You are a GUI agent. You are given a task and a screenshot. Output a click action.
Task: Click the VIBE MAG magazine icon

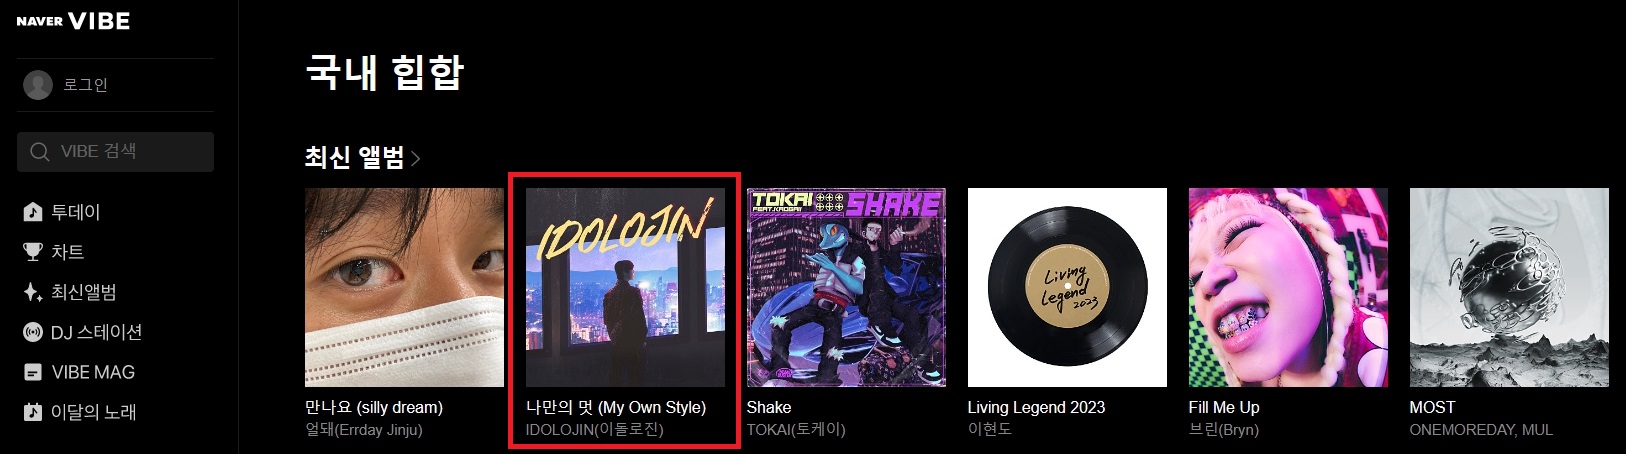click(33, 372)
